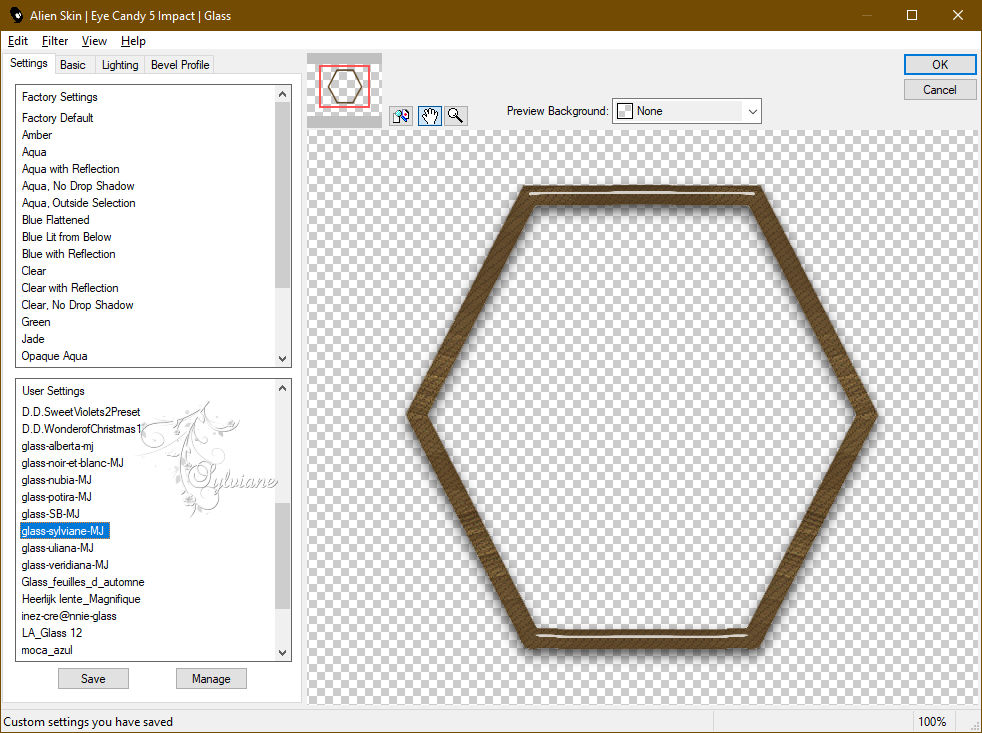The width and height of the screenshot is (982, 733).
Task: Open the Edit menu
Action: [18, 41]
